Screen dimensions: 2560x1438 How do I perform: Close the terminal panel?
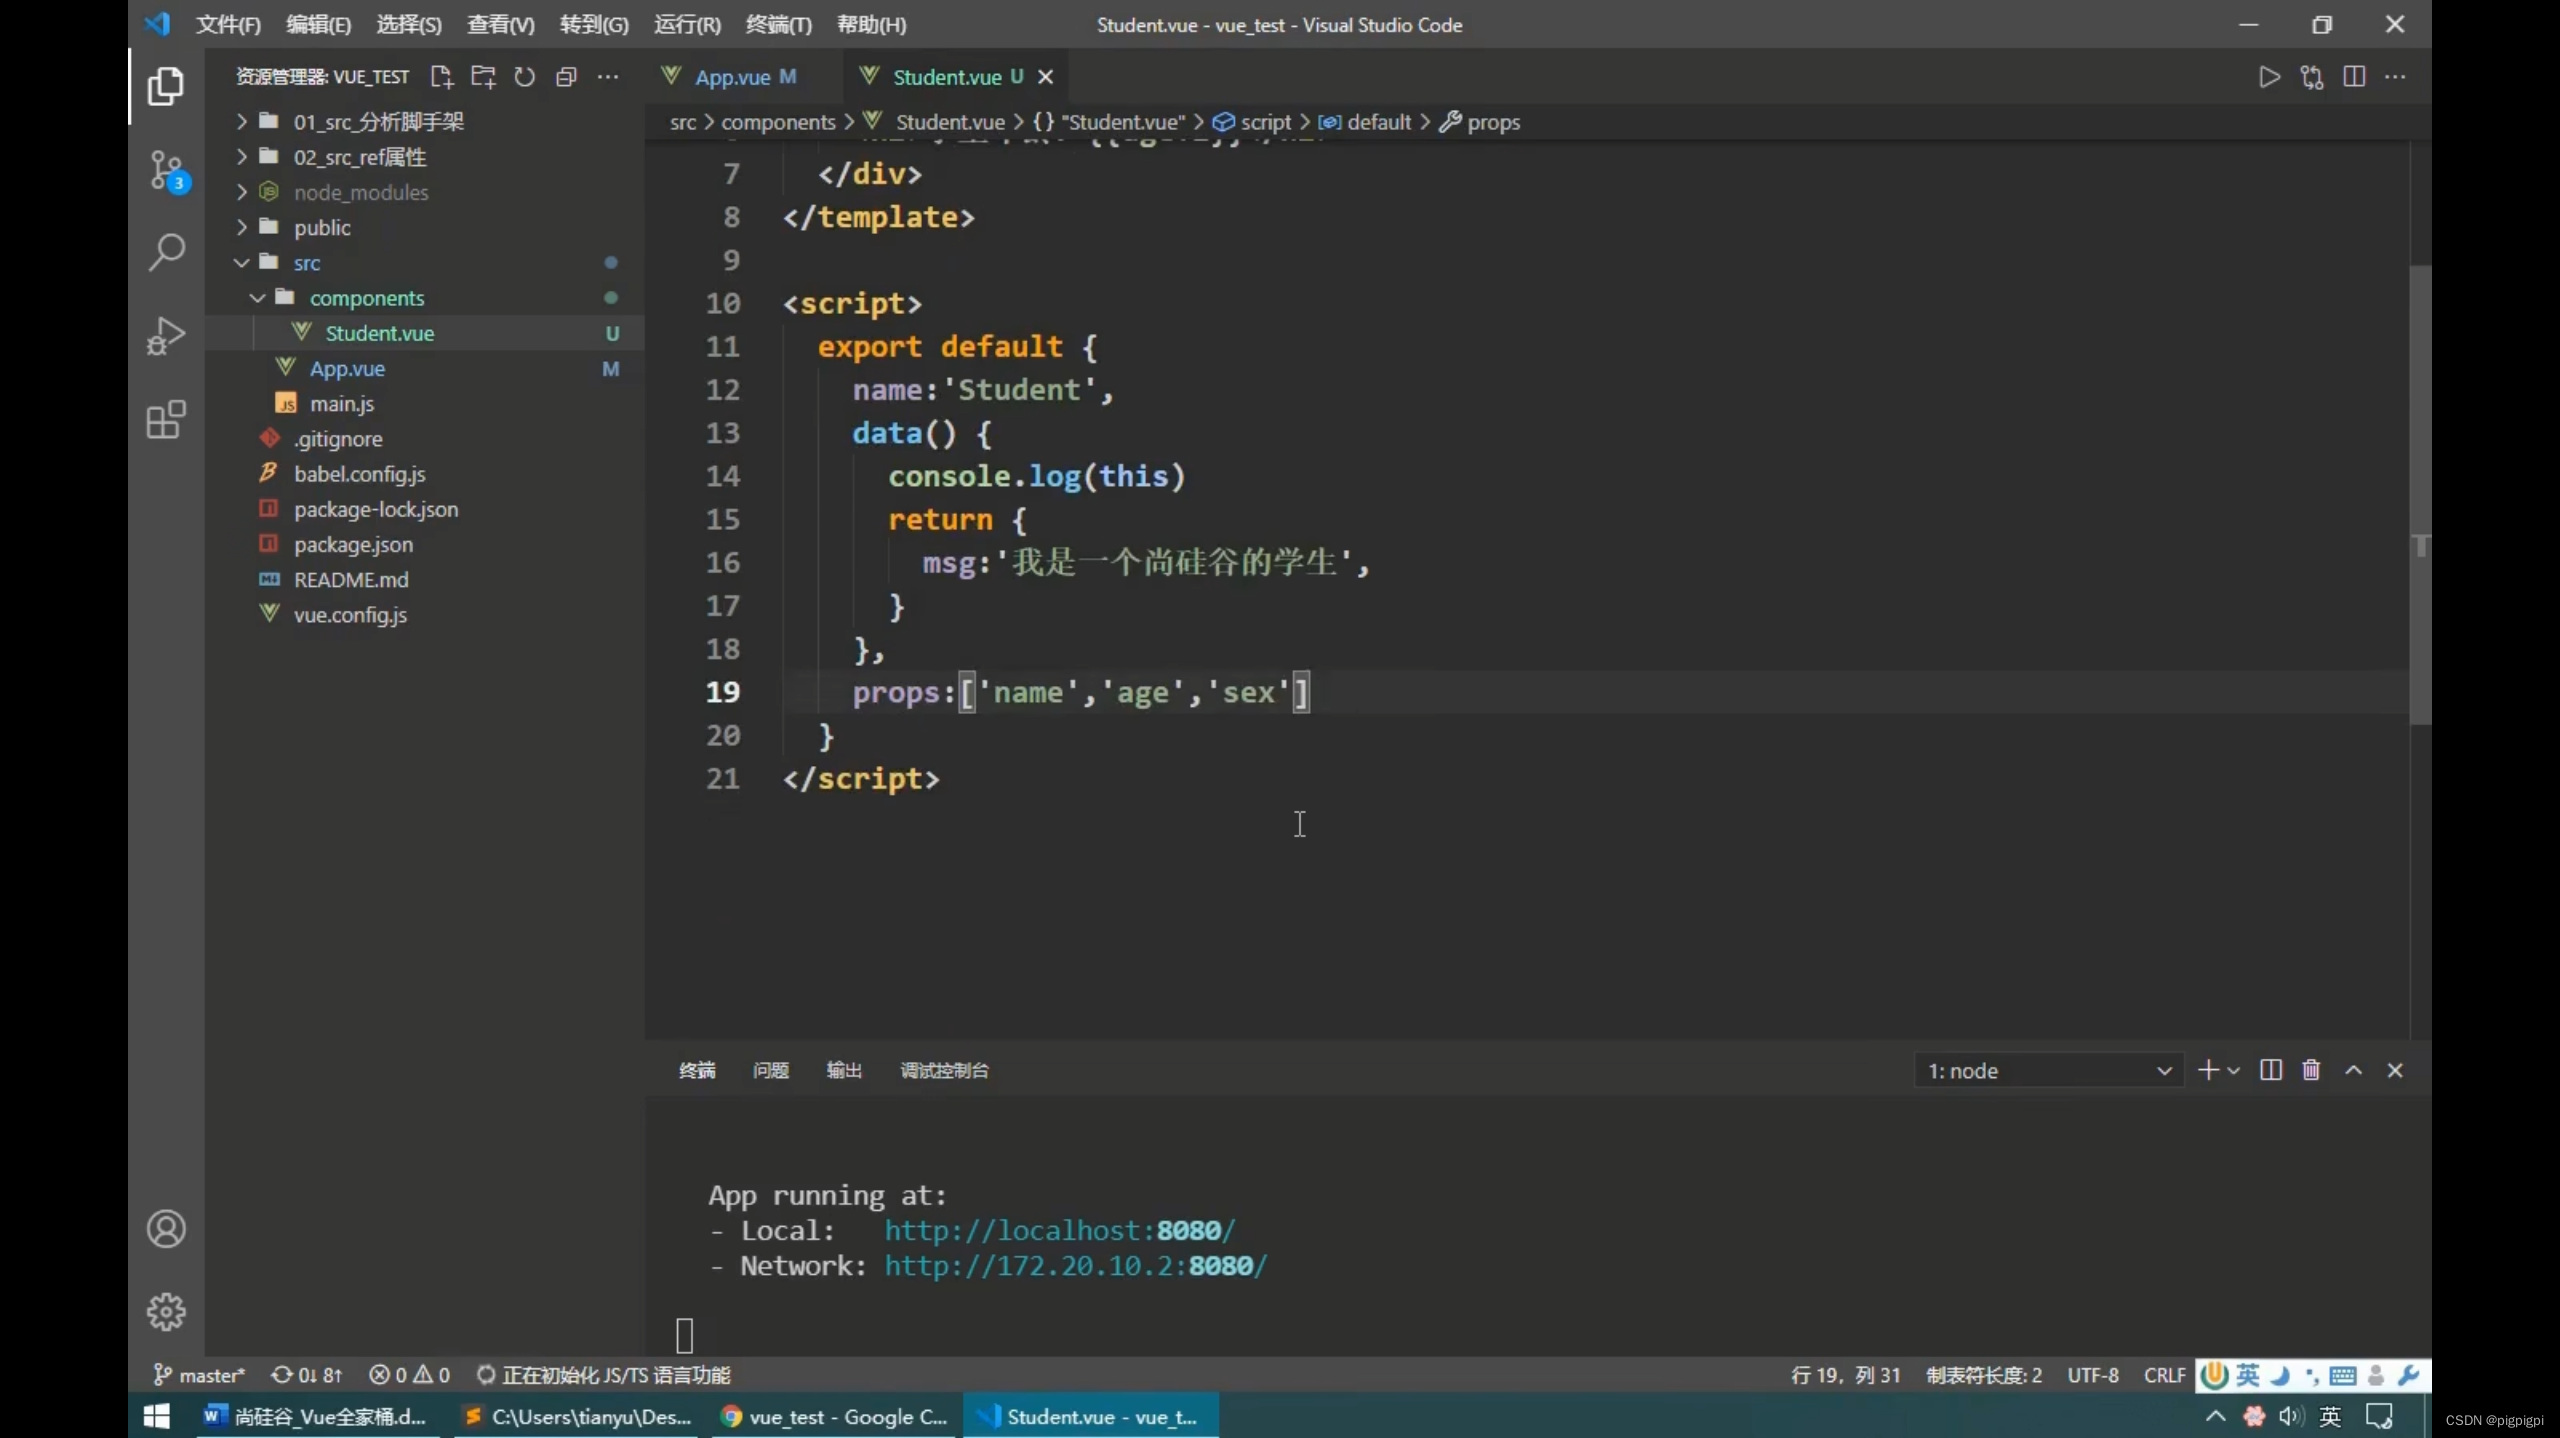[2395, 1070]
